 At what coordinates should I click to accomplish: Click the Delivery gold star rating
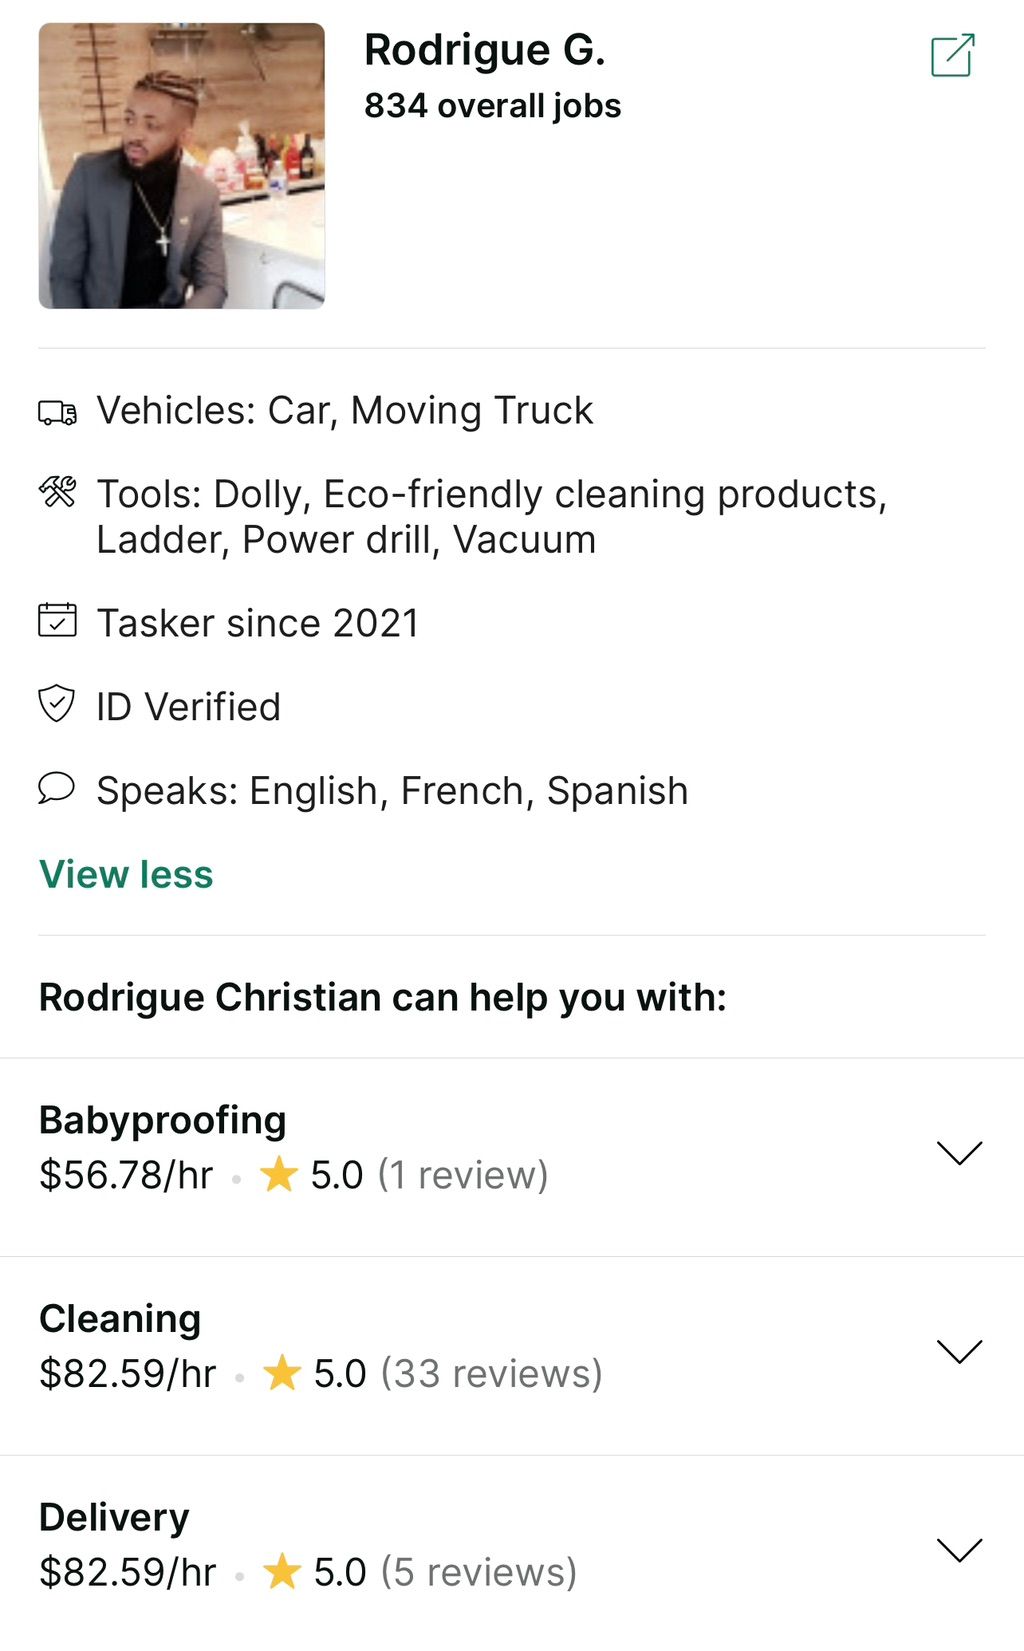click(x=282, y=1571)
